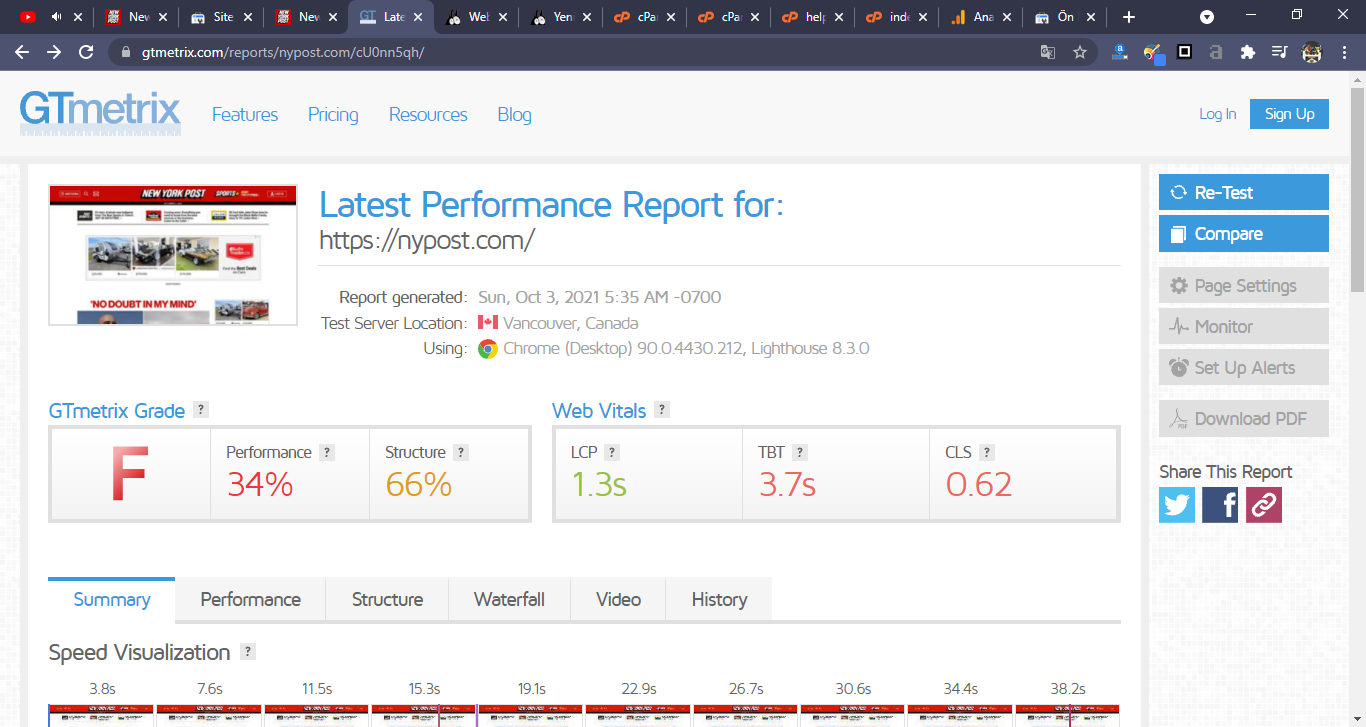The image size is (1366, 727).
Task: Click the Web Vitals heading
Action: tap(600, 410)
